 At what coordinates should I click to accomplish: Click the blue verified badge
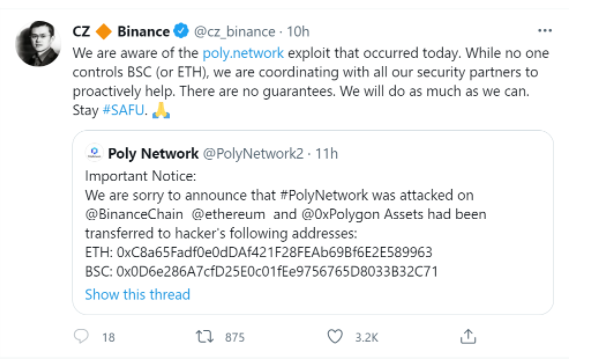[181, 31]
